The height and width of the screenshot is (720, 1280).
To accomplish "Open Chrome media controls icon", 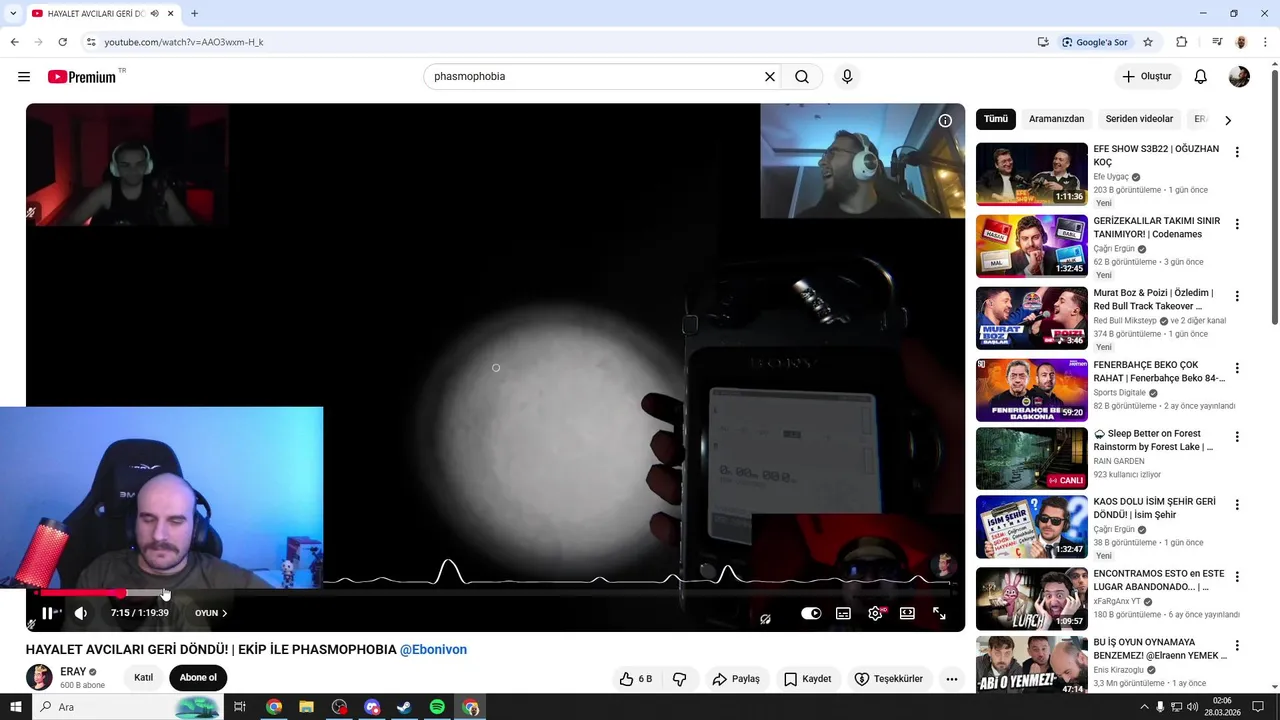I will (x=1217, y=42).
